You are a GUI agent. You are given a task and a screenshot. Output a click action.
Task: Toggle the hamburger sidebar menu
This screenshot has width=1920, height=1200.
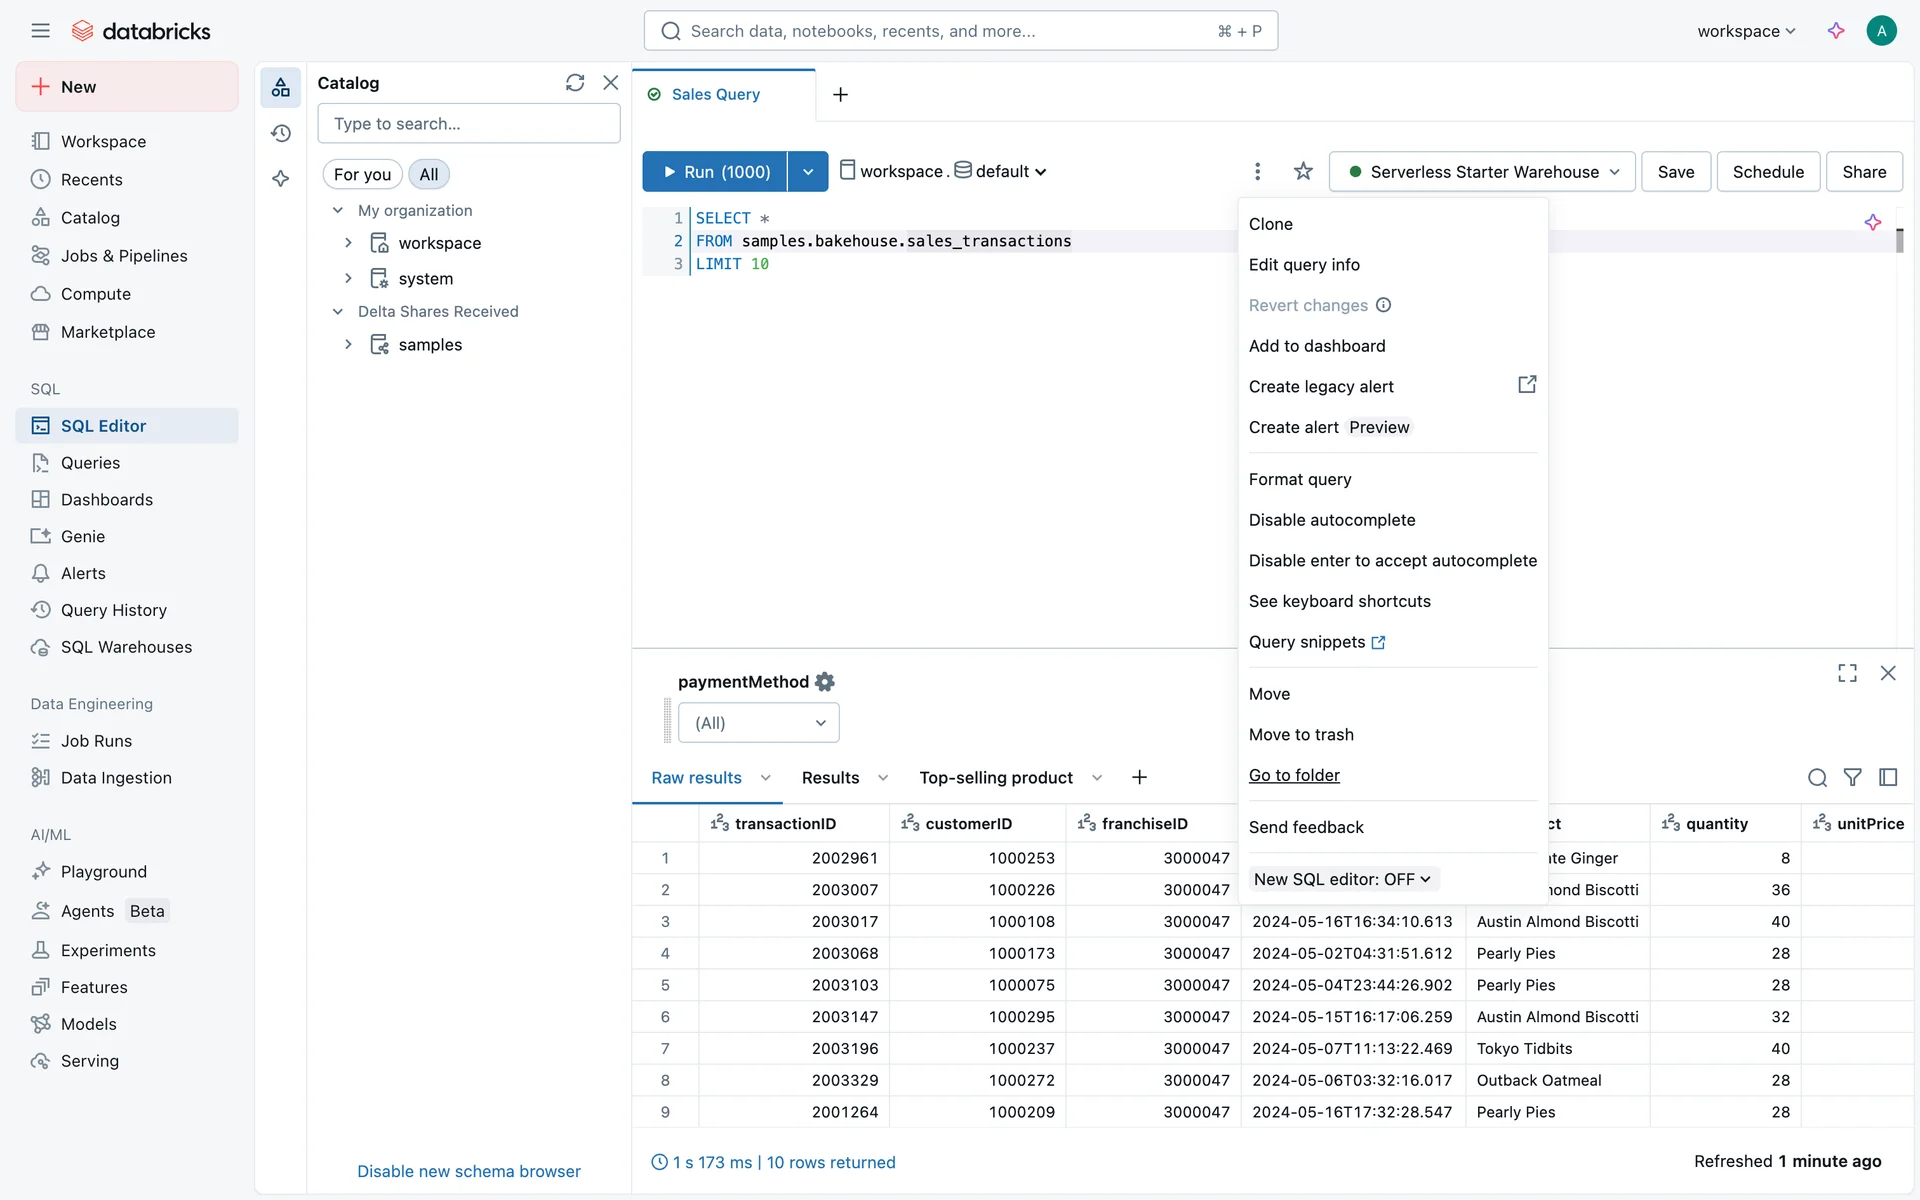(40, 31)
